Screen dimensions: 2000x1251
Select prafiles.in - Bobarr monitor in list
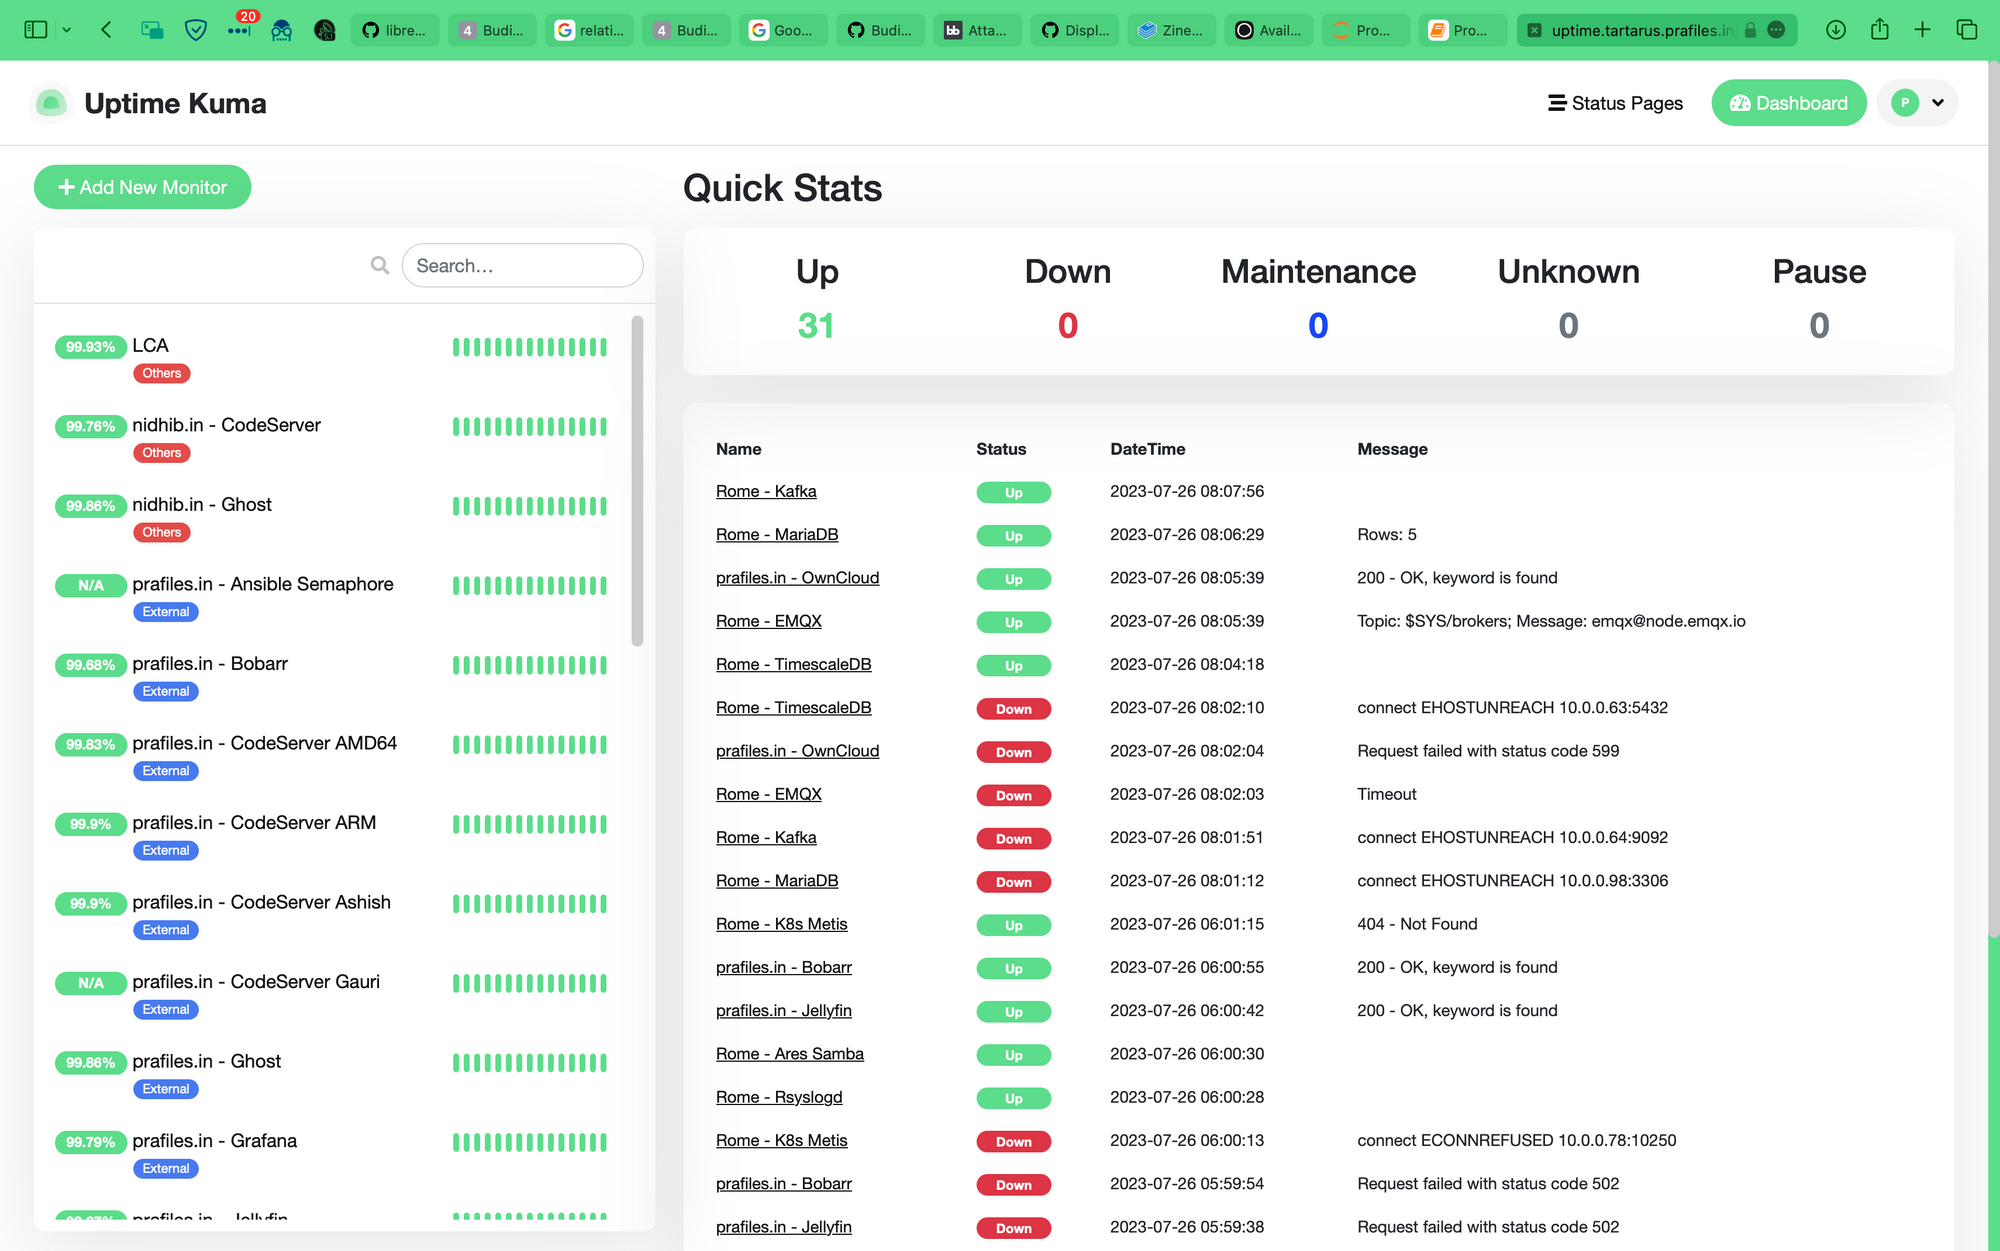333,677
